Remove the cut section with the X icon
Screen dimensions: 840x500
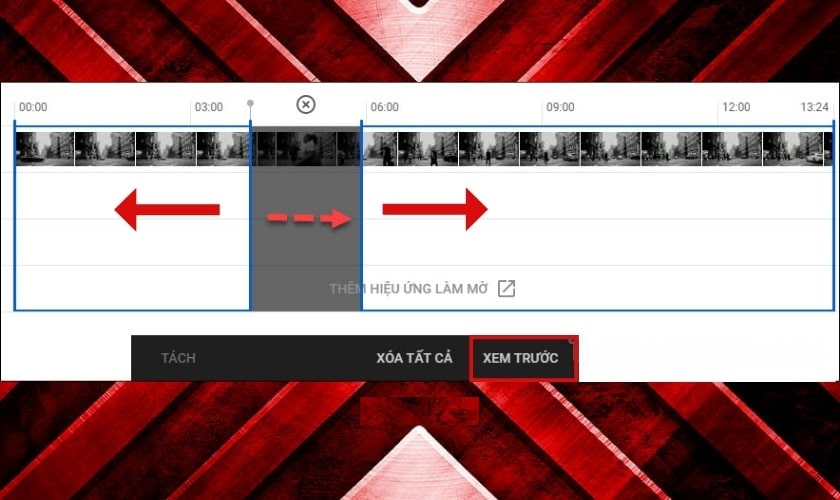(306, 105)
